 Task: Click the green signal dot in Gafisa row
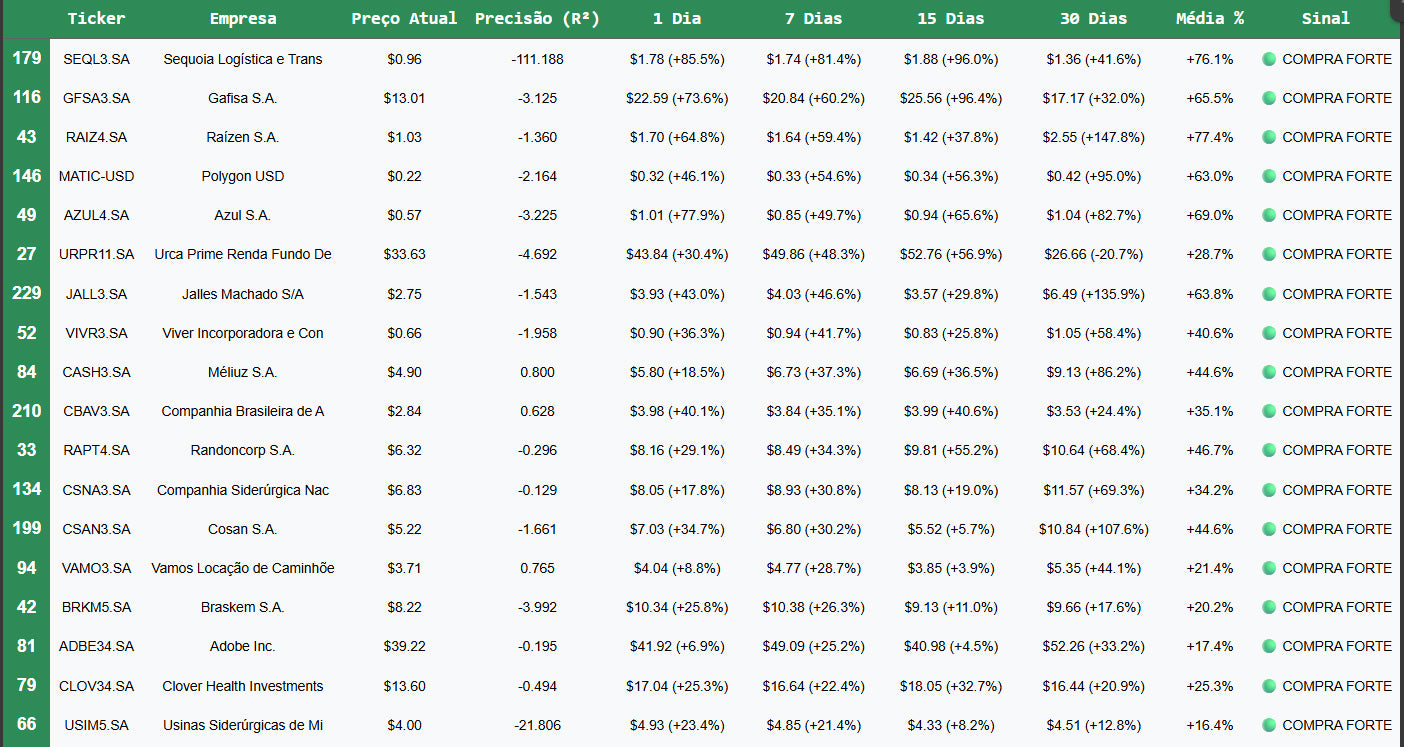pos(1269,98)
